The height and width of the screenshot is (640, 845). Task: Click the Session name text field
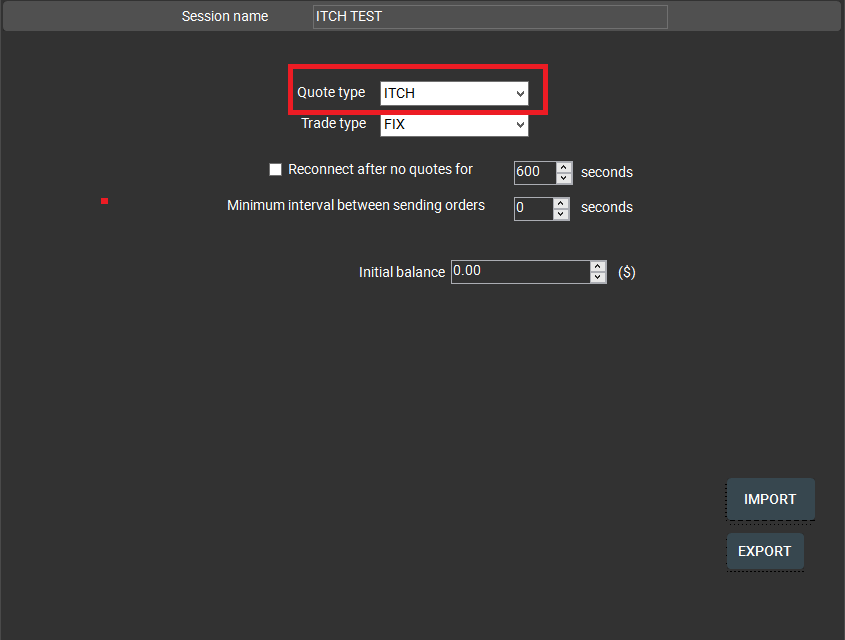pos(490,17)
